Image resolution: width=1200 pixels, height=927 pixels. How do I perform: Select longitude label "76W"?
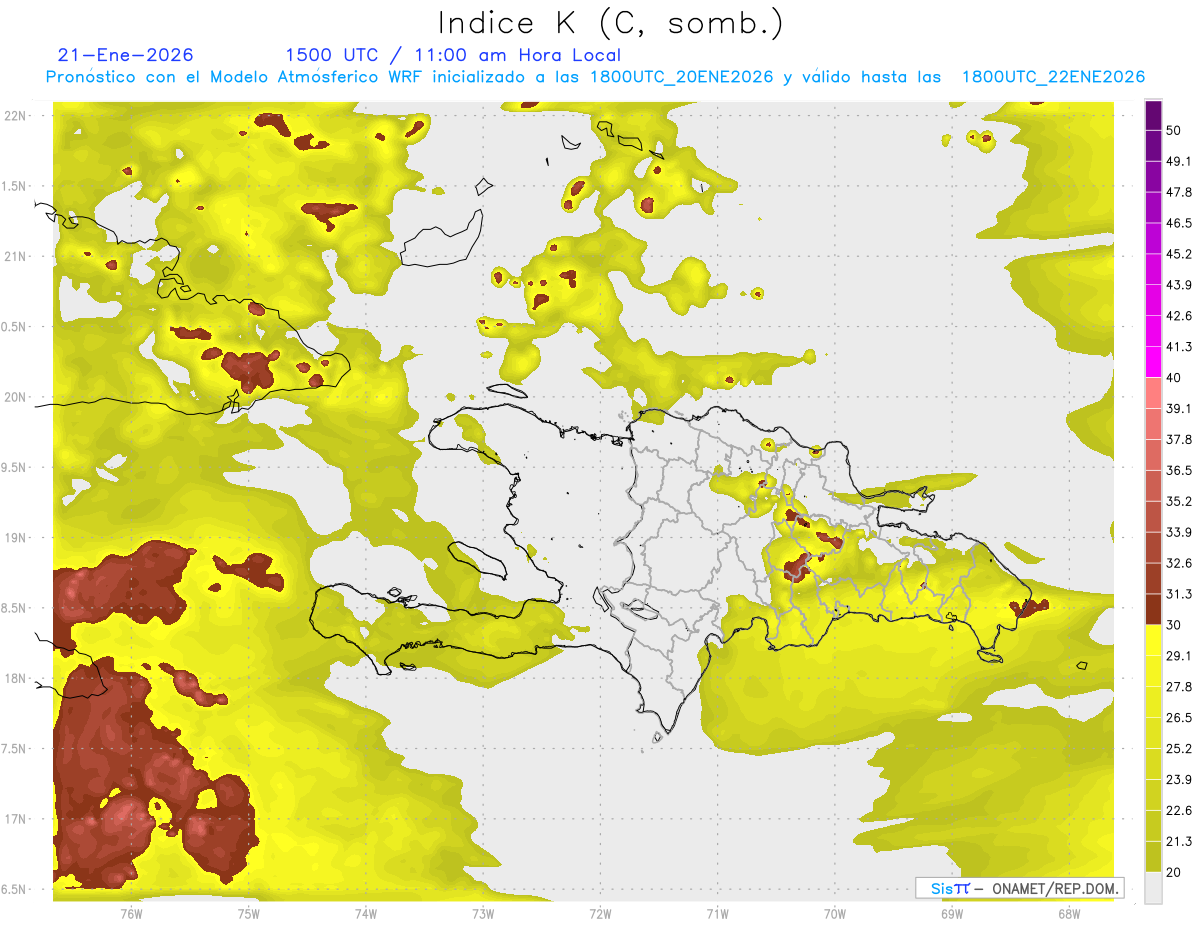131,913
